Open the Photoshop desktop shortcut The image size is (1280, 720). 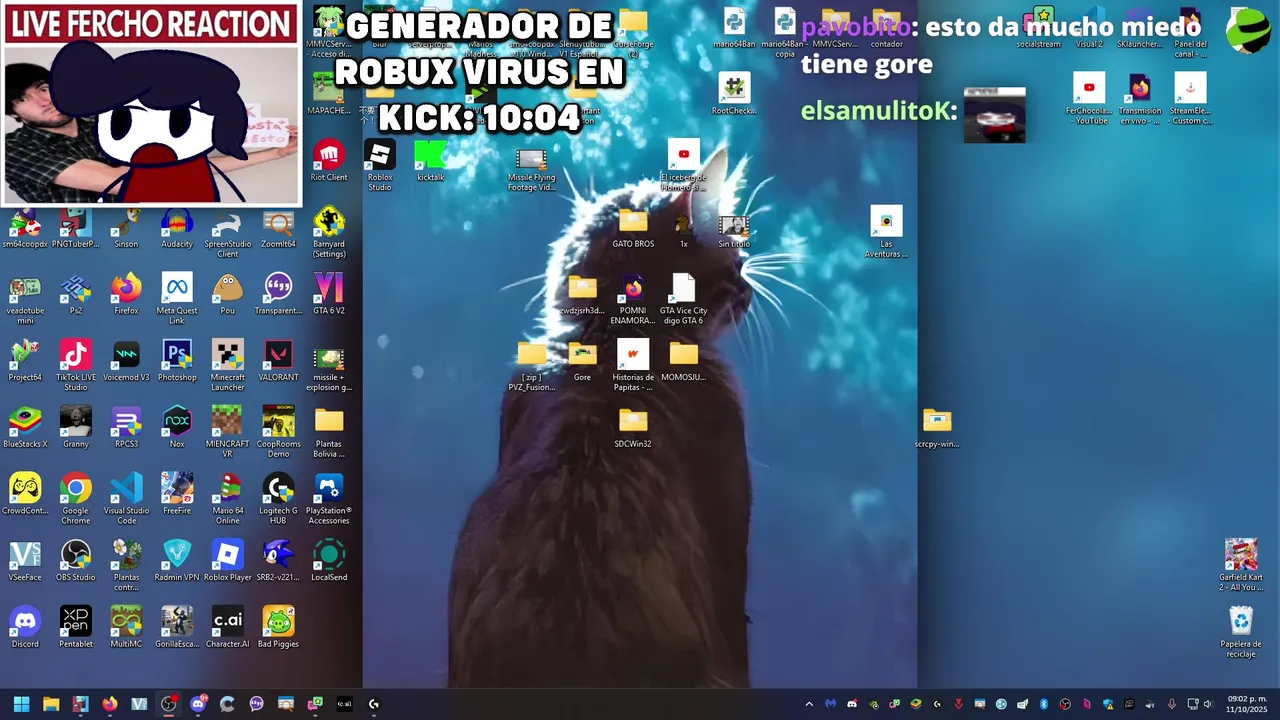point(177,362)
